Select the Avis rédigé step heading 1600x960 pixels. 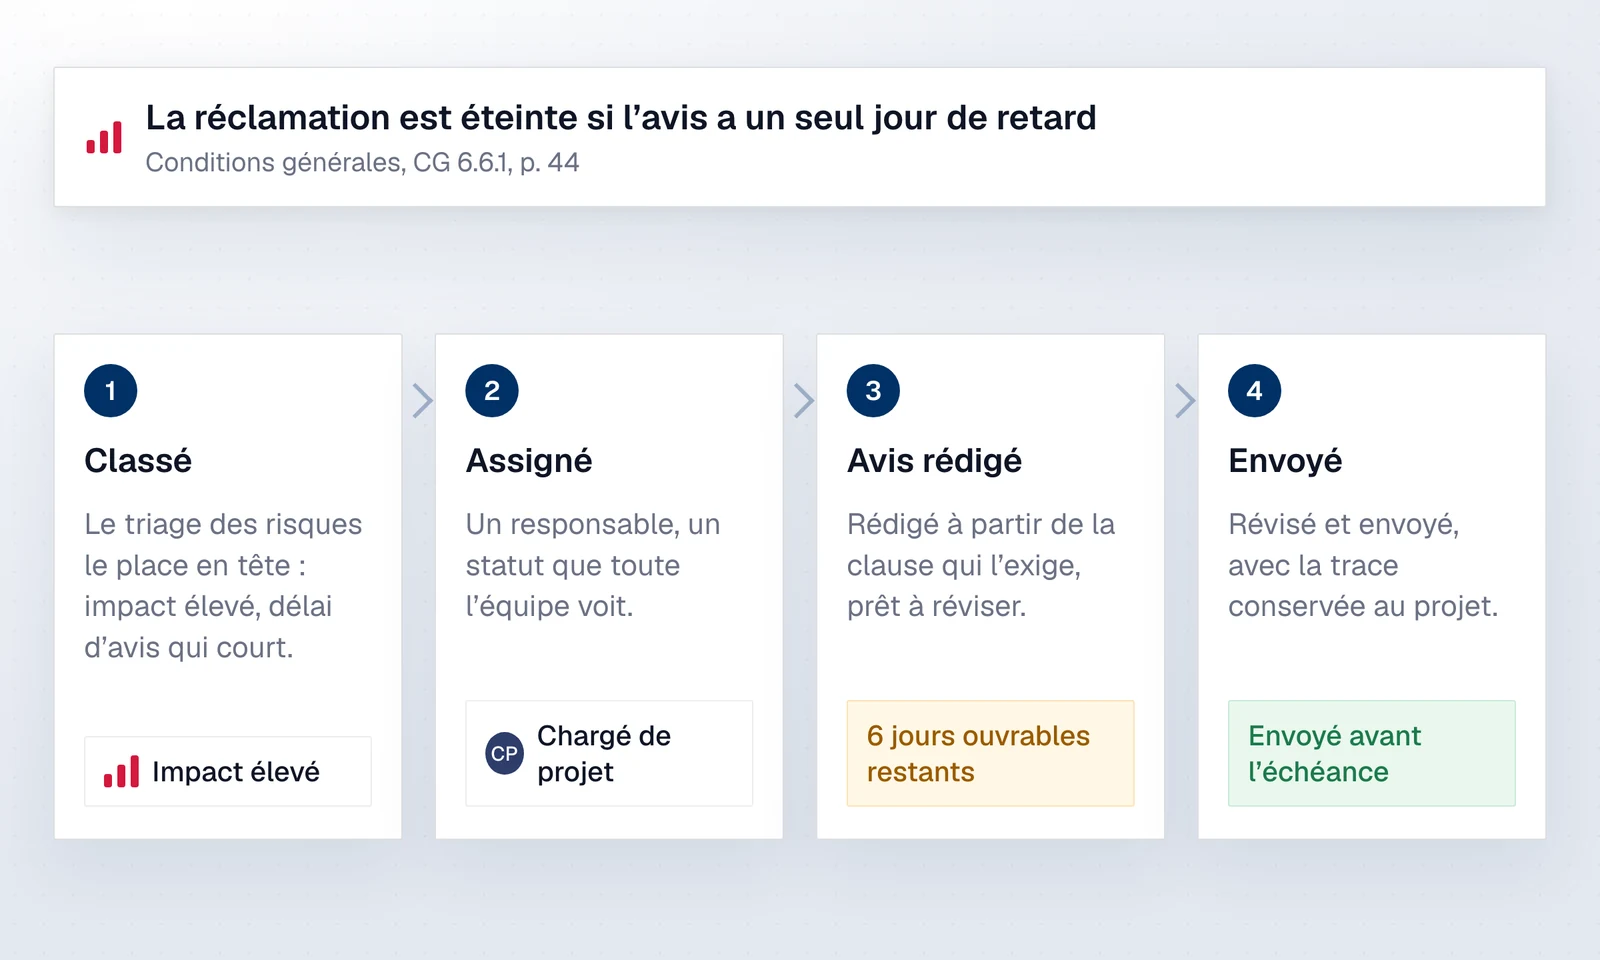click(934, 461)
